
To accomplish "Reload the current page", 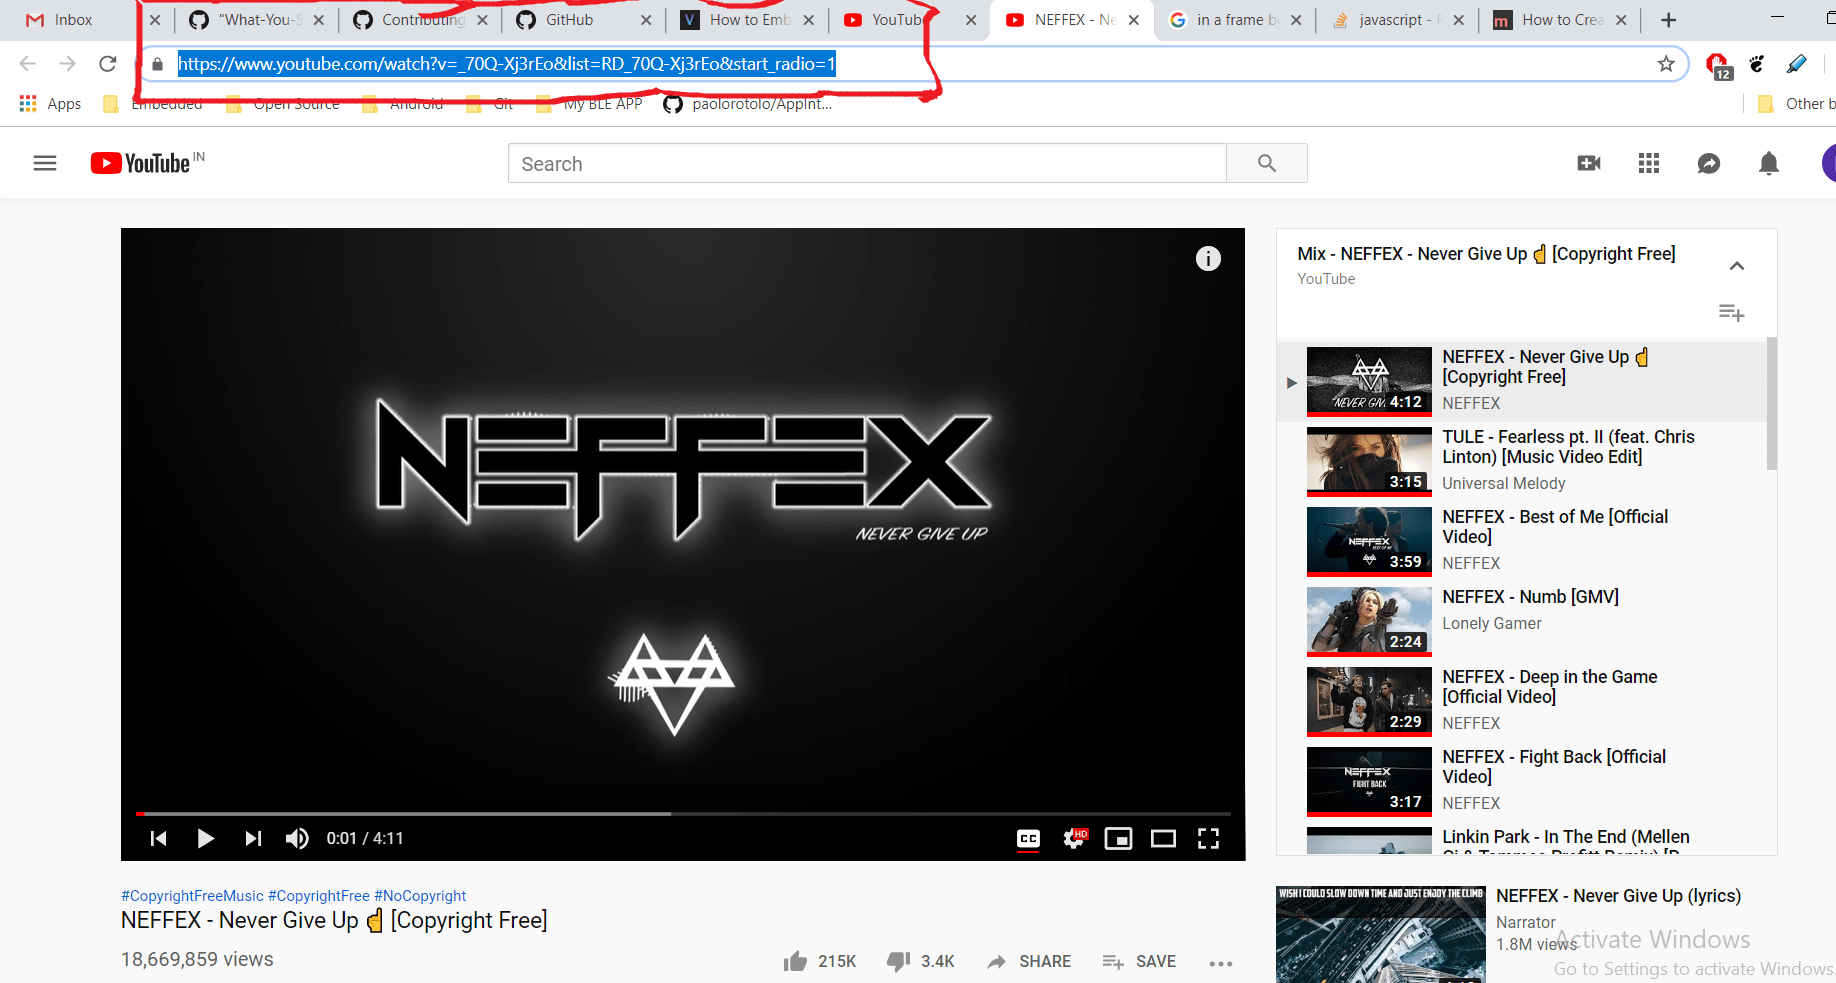I will (x=108, y=64).
